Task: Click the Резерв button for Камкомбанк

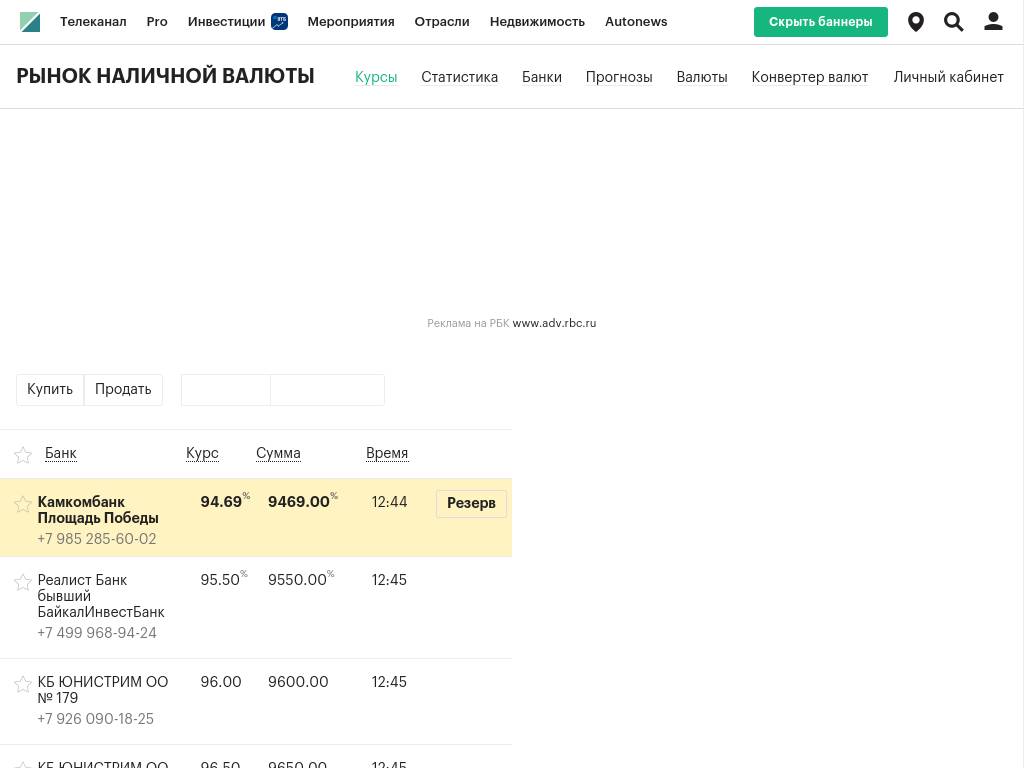Action: pos(471,503)
